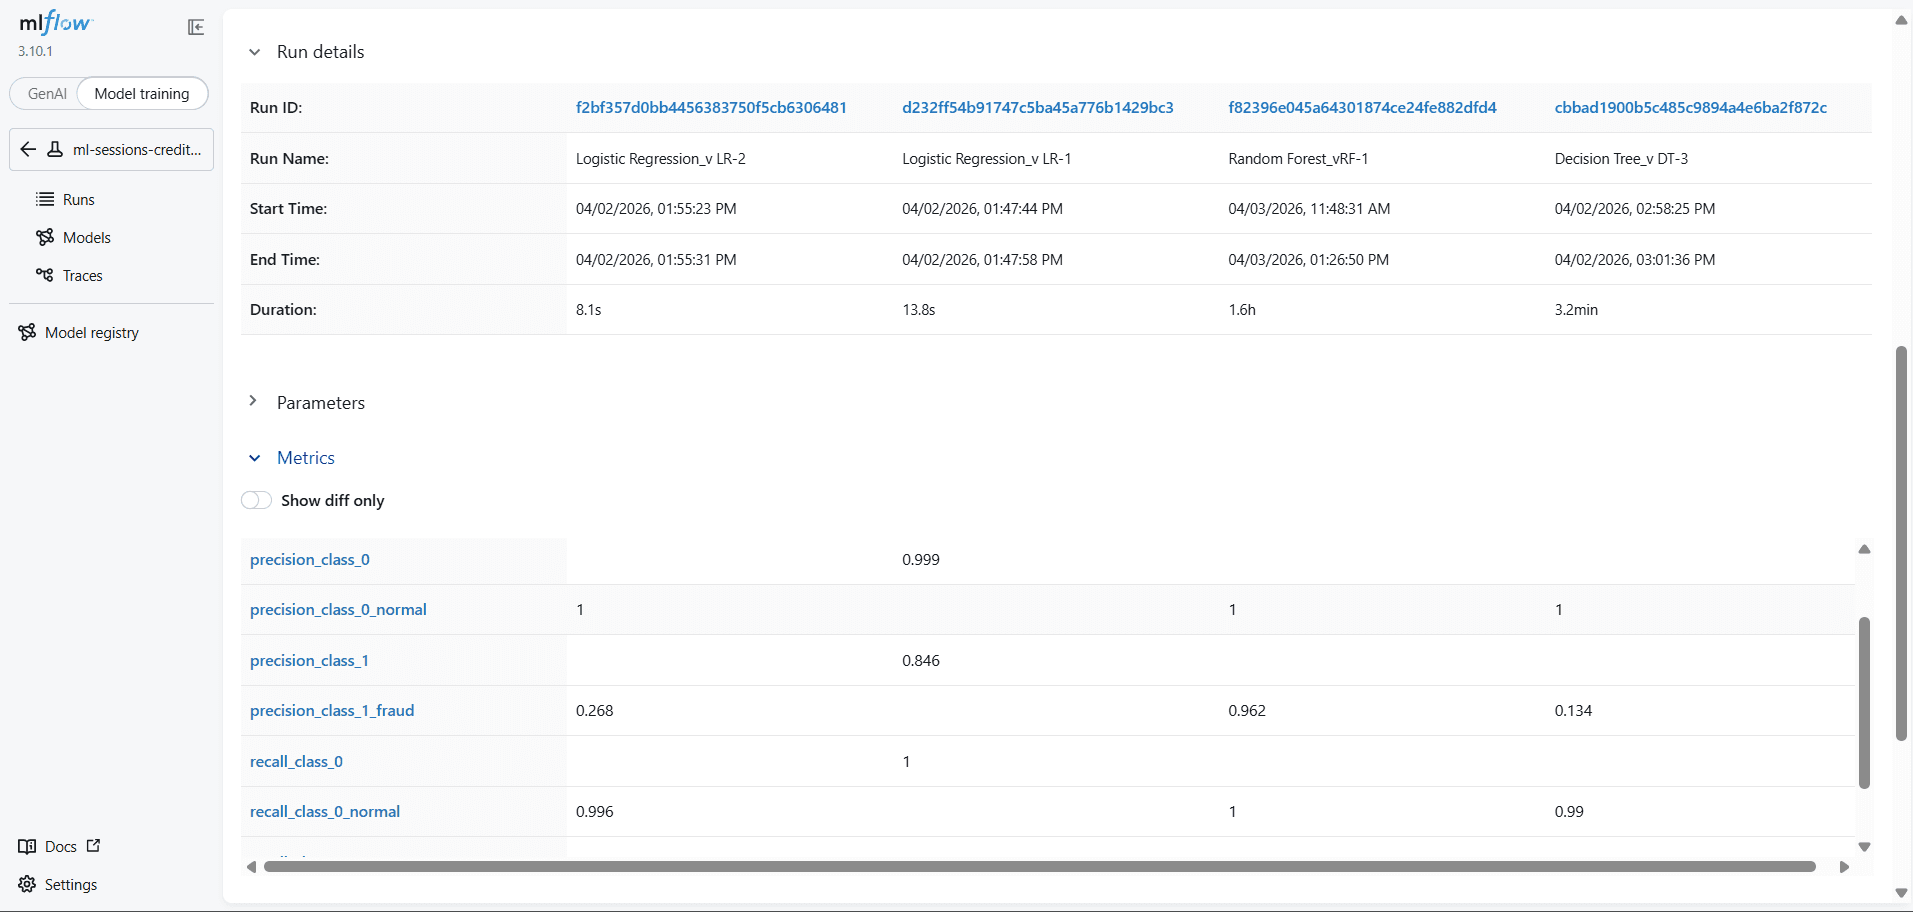Select the Model training tab
This screenshot has height=912, width=1913.
pos(141,93)
